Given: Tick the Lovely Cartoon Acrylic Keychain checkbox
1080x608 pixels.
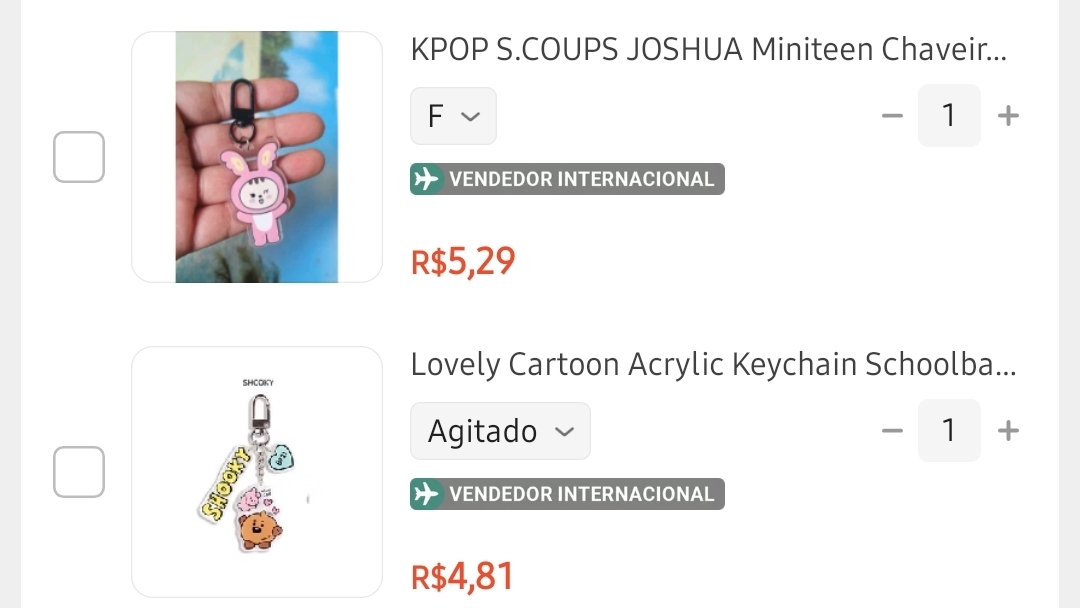Looking at the screenshot, I should pos(79,472).
